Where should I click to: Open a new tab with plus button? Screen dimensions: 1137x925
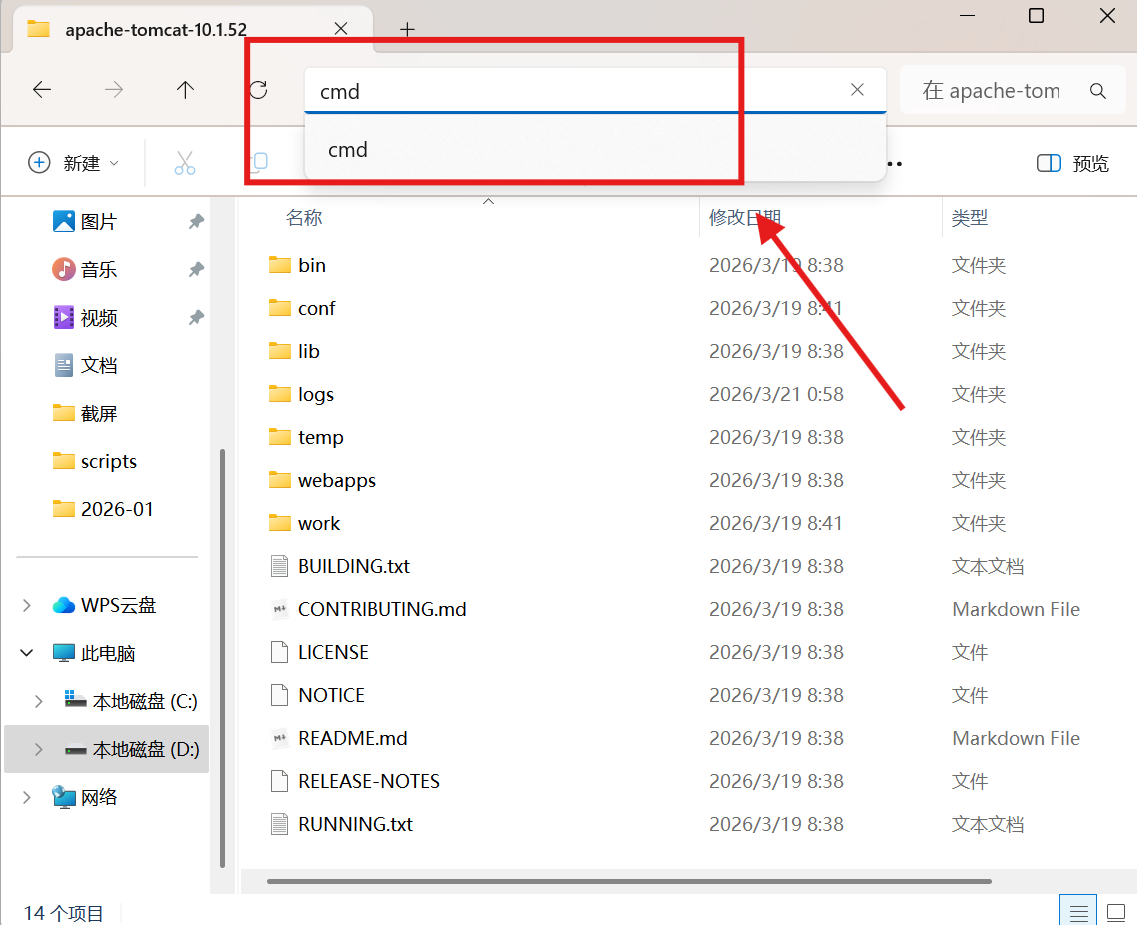[408, 30]
